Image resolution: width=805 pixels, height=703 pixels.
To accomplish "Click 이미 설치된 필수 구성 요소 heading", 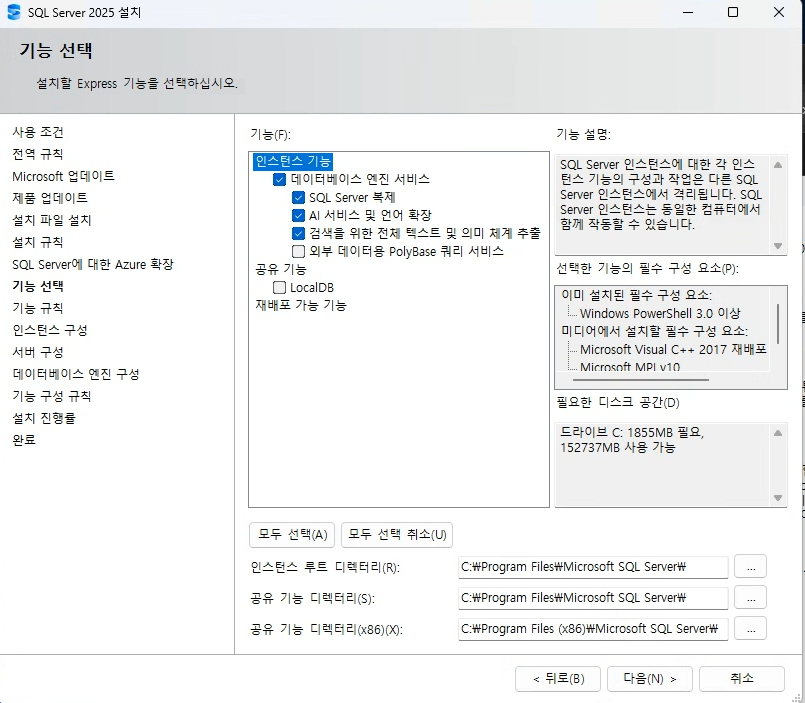I will tap(637, 295).
